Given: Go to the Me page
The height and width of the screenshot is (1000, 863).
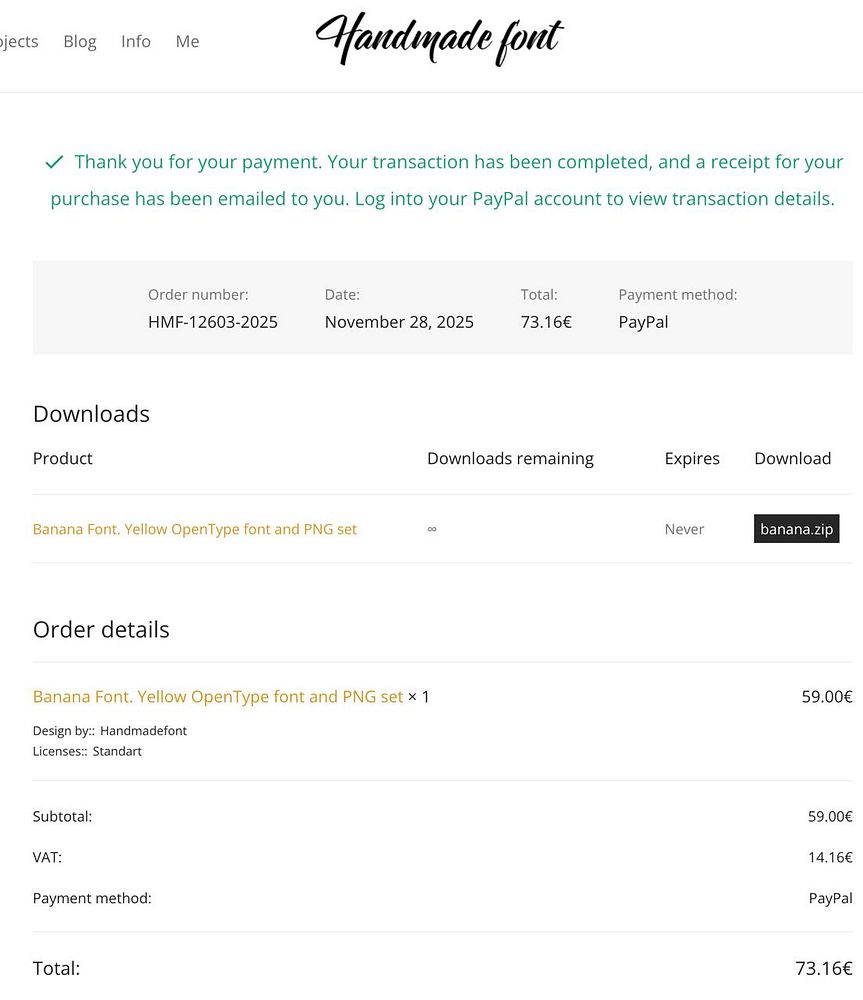Looking at the screenshot, I should [187, 41].
